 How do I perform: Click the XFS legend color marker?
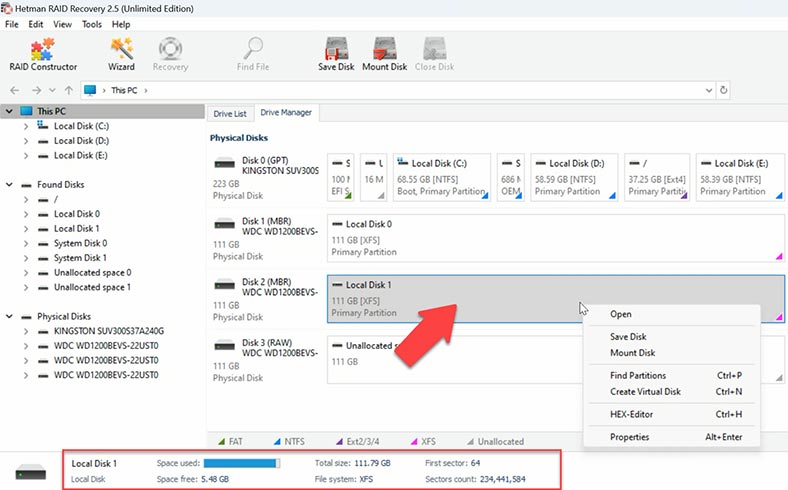point(414,442)
